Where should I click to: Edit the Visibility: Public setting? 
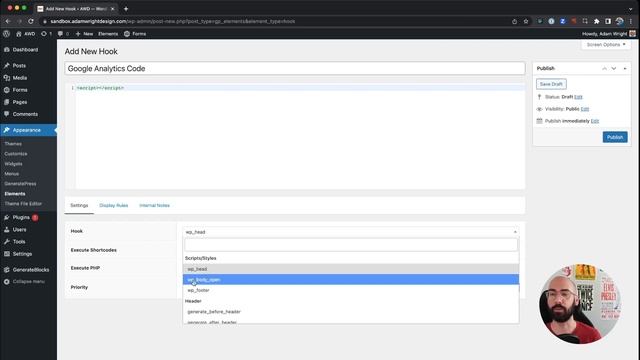pos(585,109)
